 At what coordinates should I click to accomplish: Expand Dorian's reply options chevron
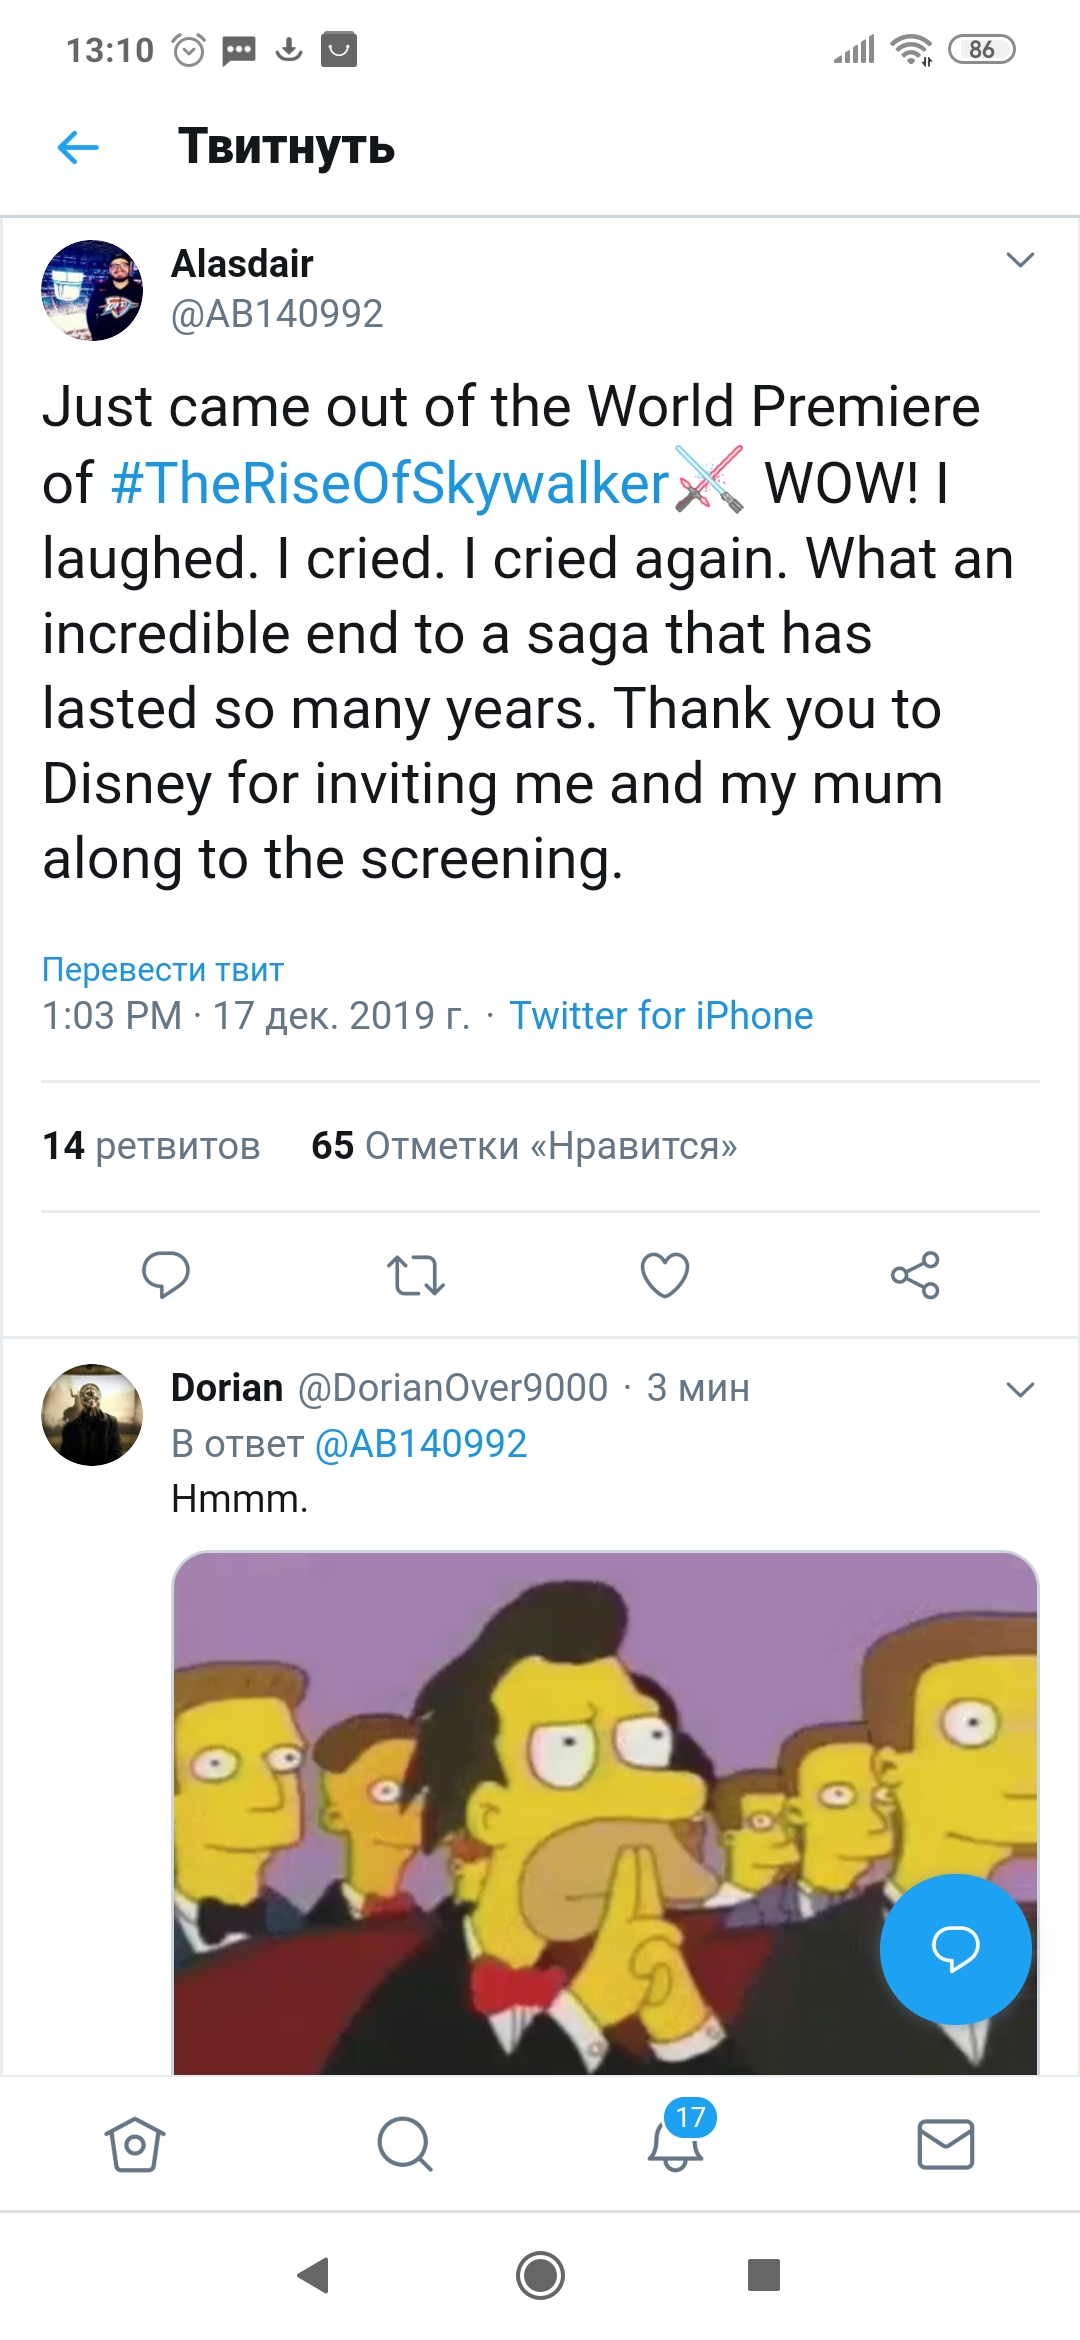pyautogui.click(x=1019, y=1390)
